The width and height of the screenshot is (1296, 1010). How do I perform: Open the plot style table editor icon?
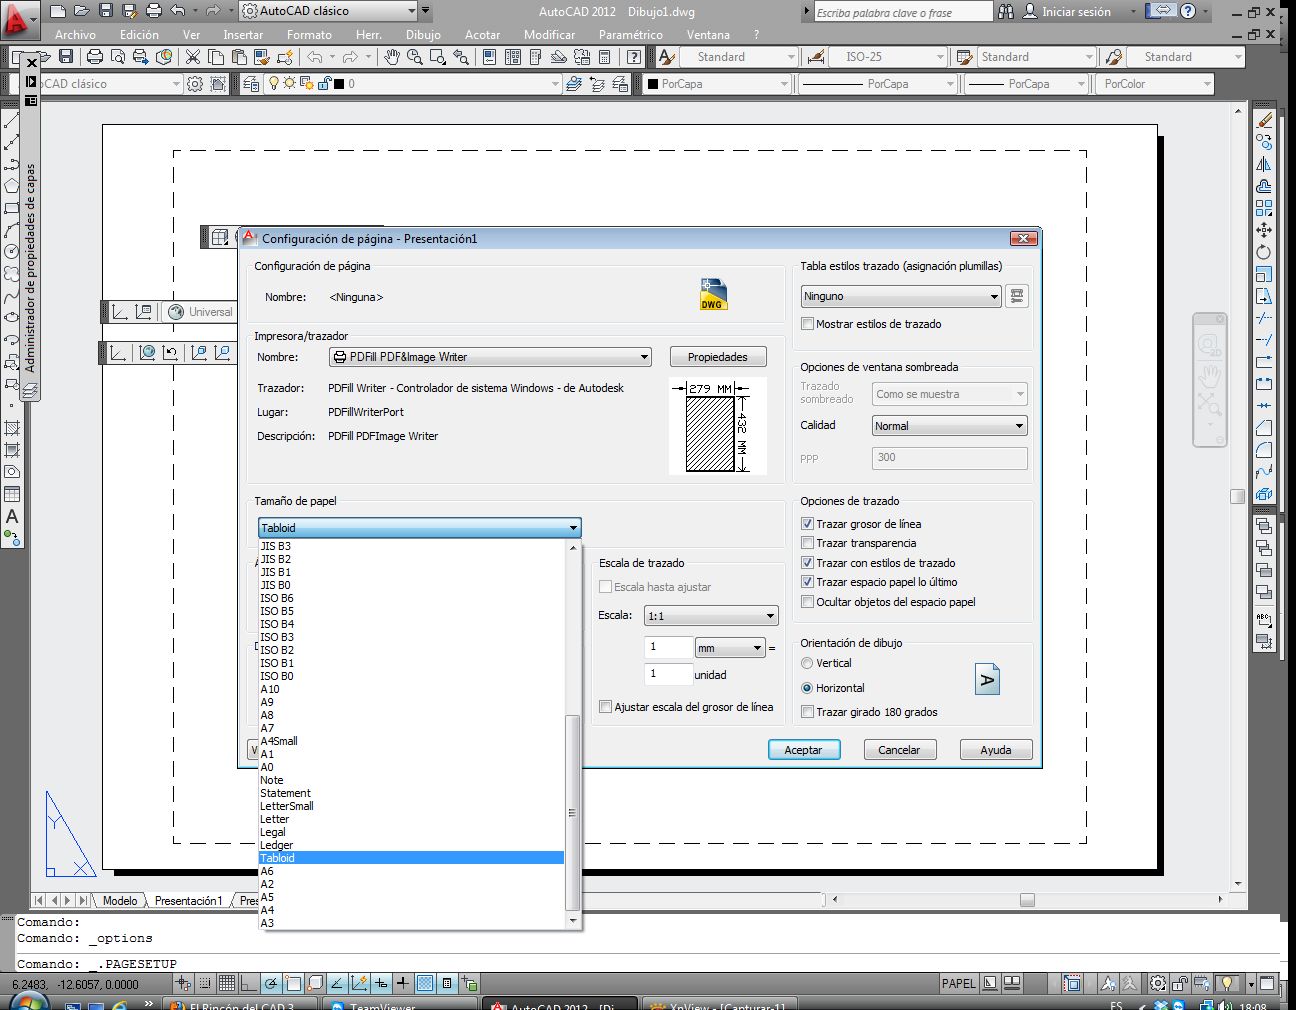pyautogui.click(x=1017, y=296)
